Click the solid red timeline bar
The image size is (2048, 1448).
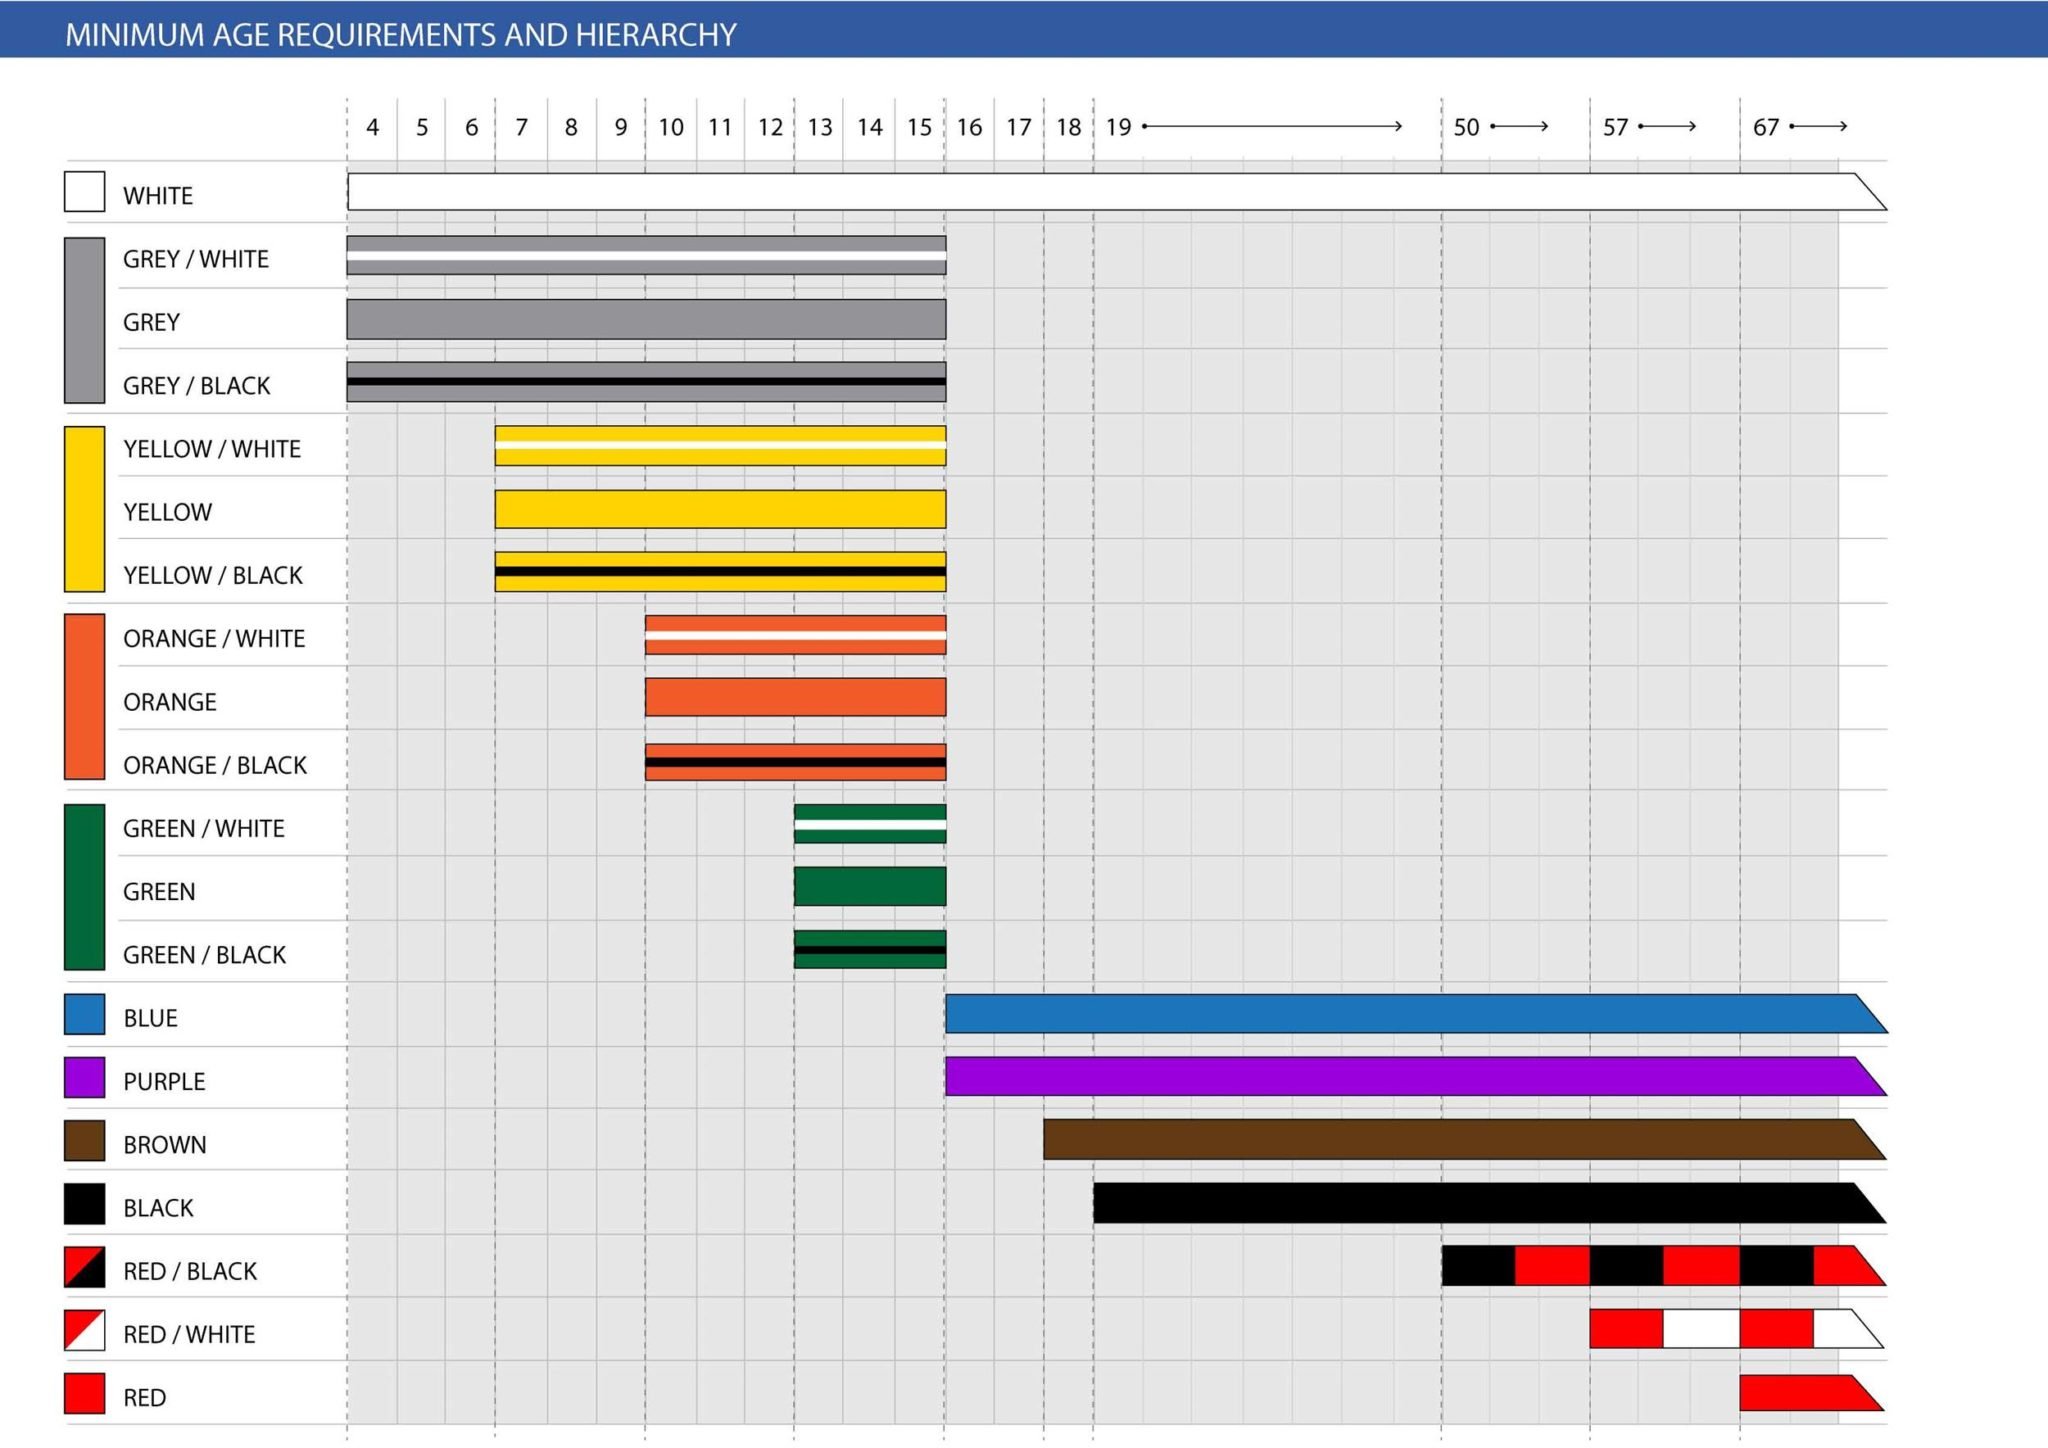pos(1812,1393)
